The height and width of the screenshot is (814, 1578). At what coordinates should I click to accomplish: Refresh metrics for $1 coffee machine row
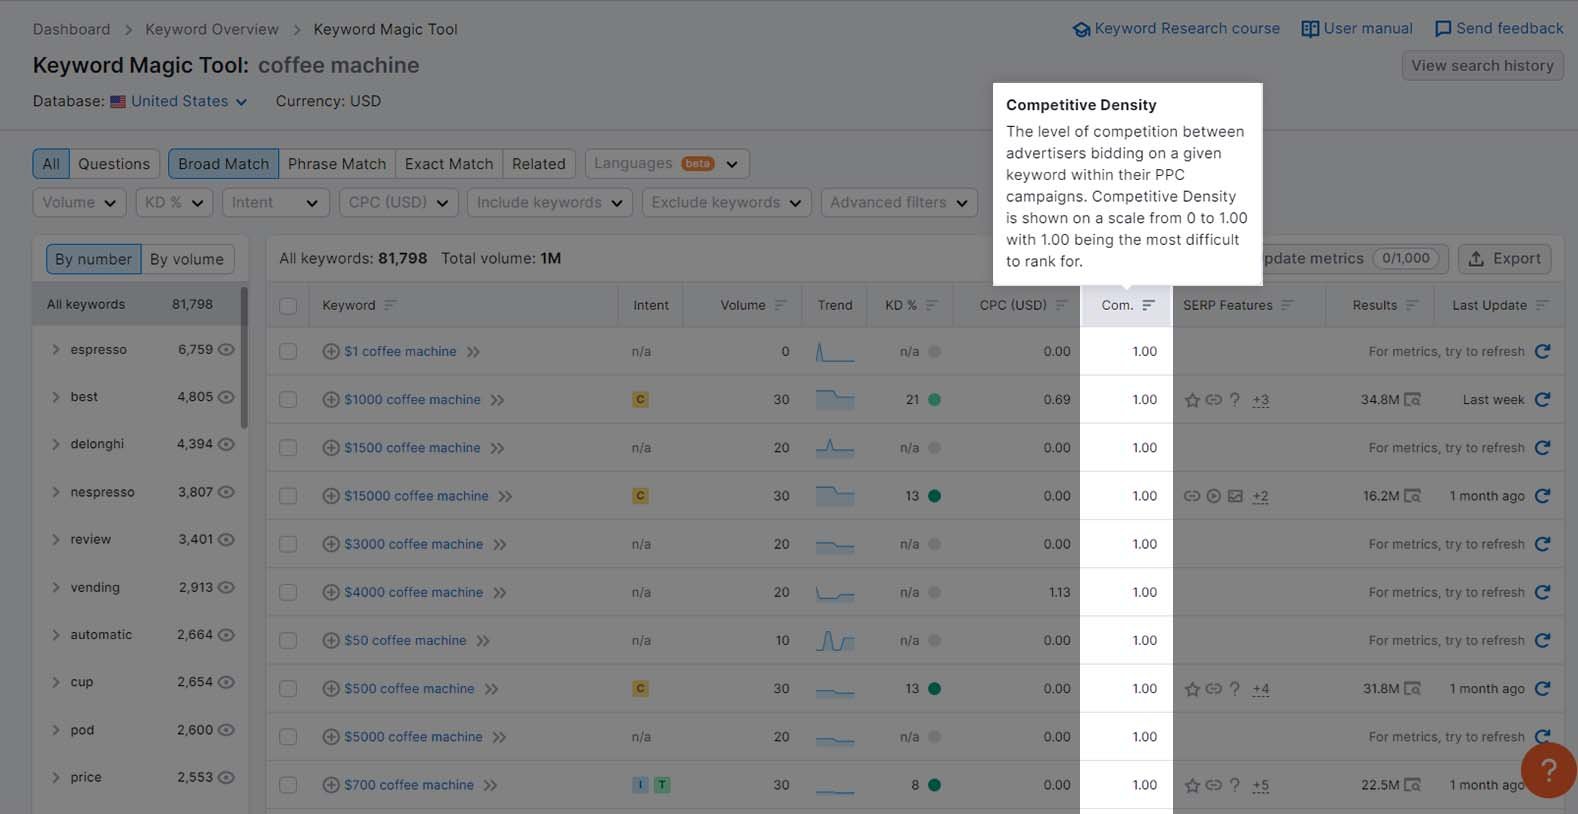[1542, 351]
